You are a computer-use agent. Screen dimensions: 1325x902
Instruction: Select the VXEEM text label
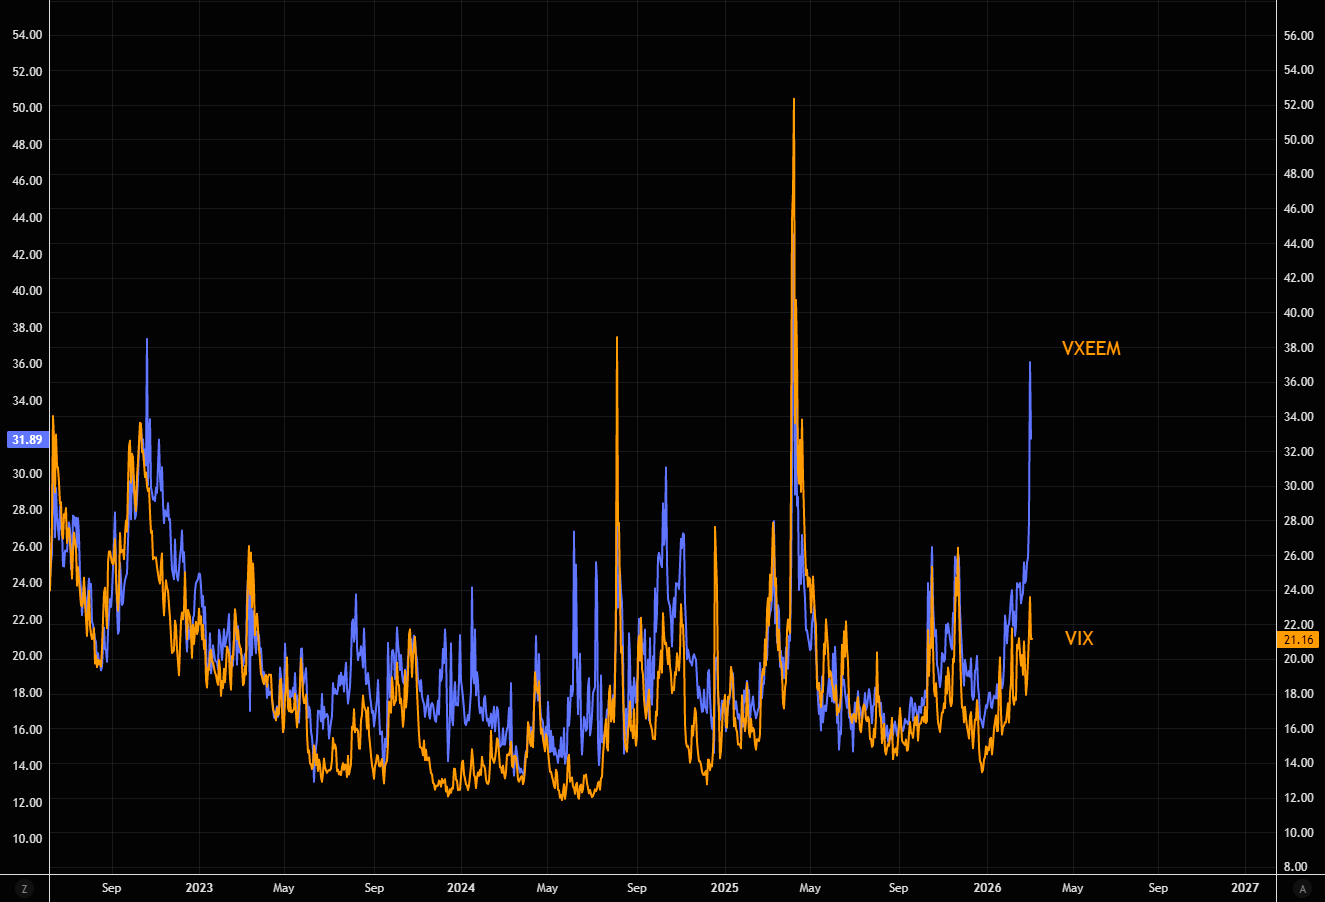point(1091,349)
